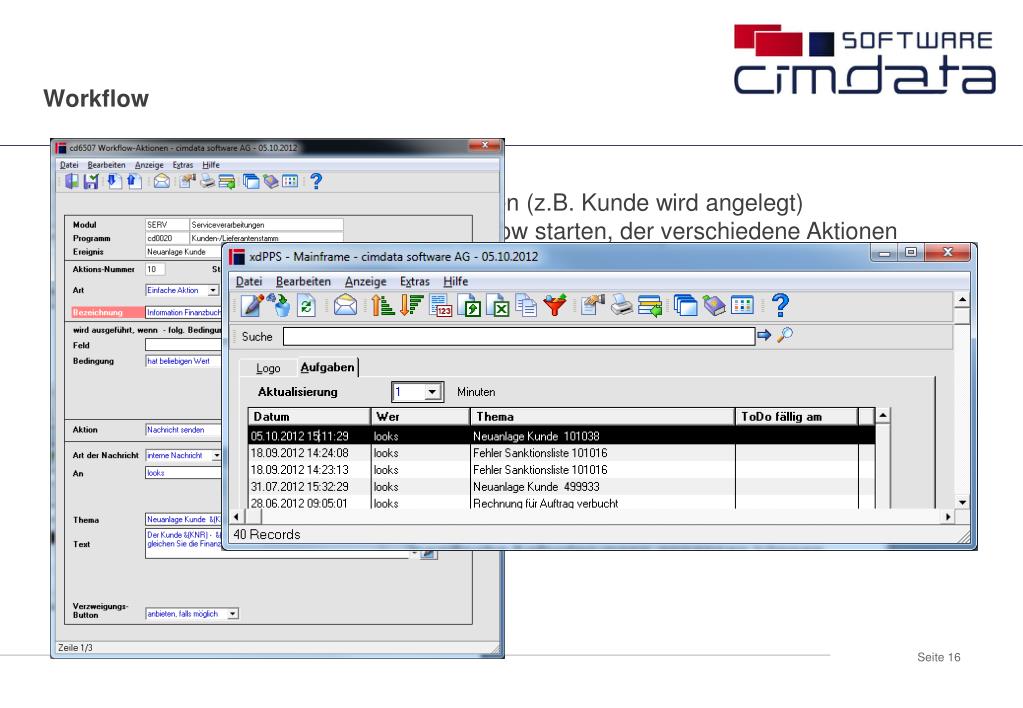Open Hilfe menu in Mainframe window
1023x708 pixels.
coord(455,281)
